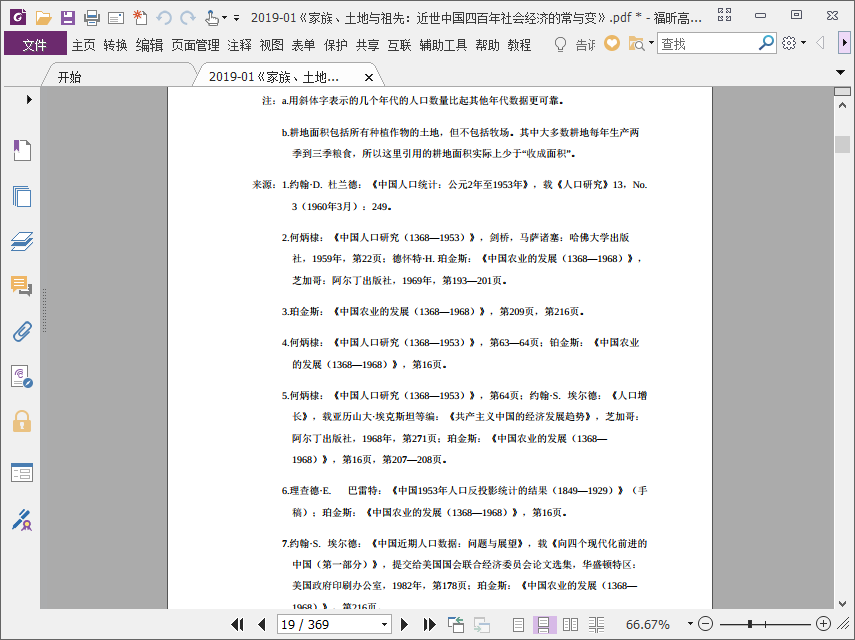
Task: Go to the next page
Action: click(404, 624)
